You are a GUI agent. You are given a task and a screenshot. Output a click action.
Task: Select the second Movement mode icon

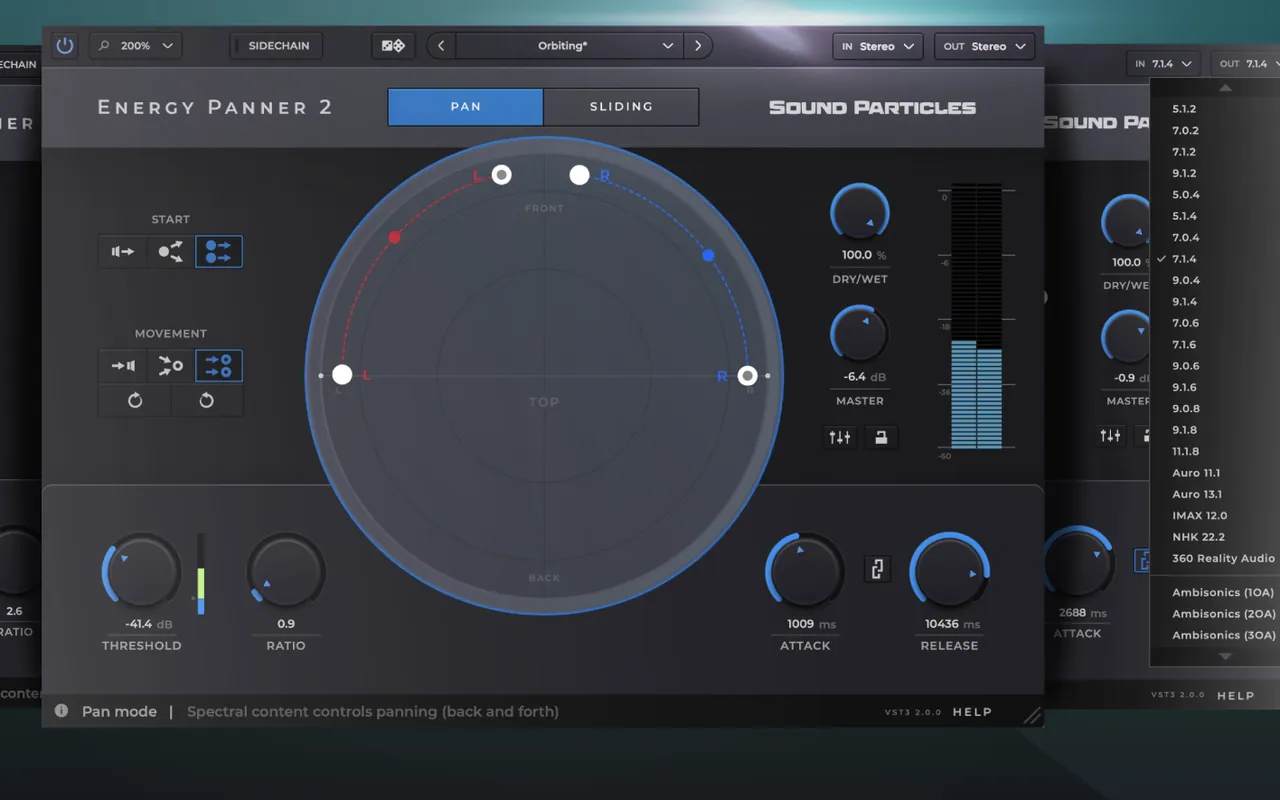[x=171, y=366]
